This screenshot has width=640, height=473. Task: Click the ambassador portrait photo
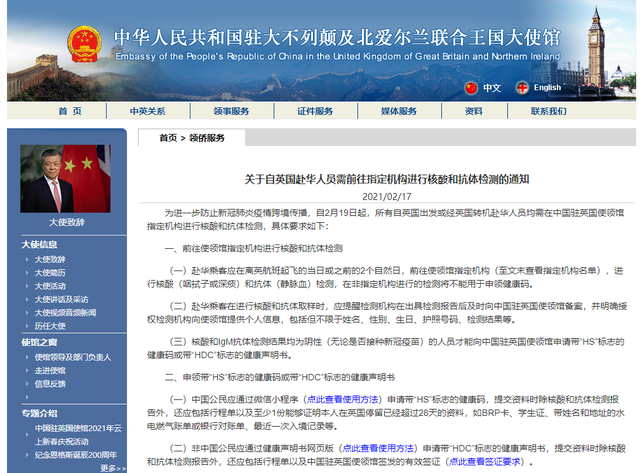pyautogui.click(x=65, y=179)
